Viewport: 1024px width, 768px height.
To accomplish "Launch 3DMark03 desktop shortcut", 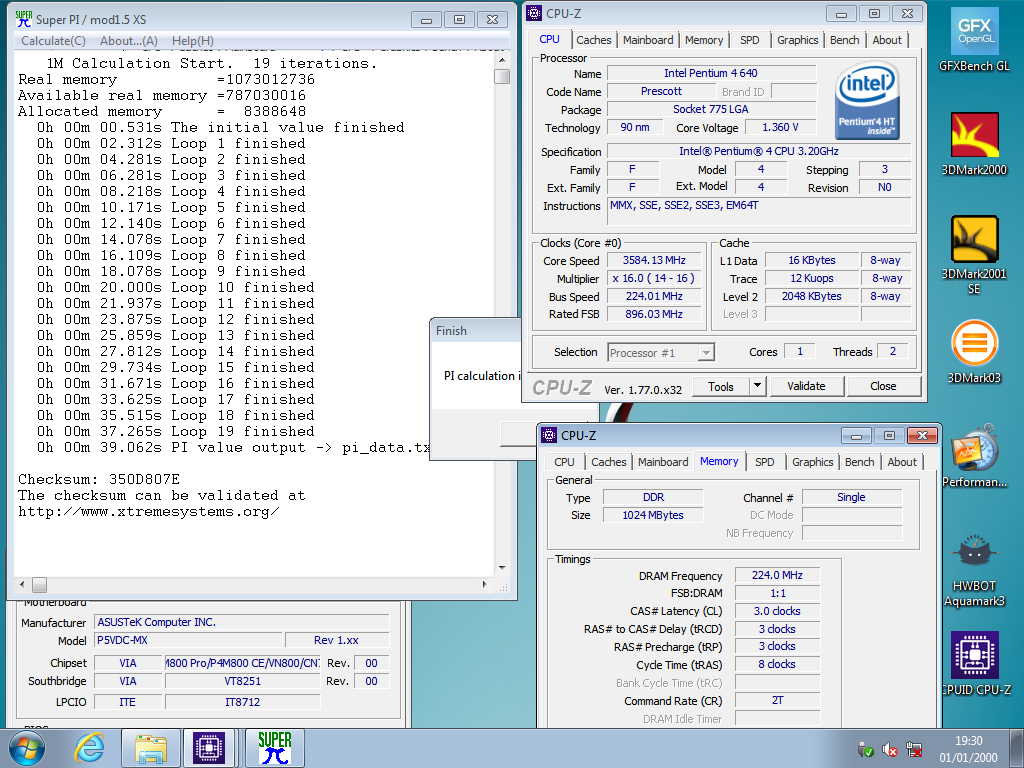I will pyautogui.click(x=974, y=352).
